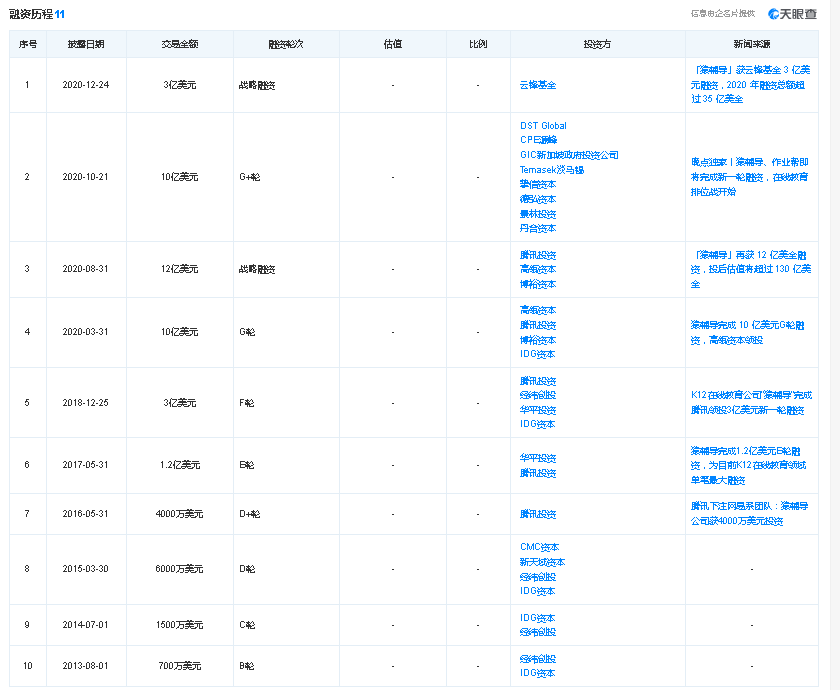This screenshot has height=690, width=840.
Task: Open GIC新加坡政府投资公司 investor link
Action: pos(569,155)
